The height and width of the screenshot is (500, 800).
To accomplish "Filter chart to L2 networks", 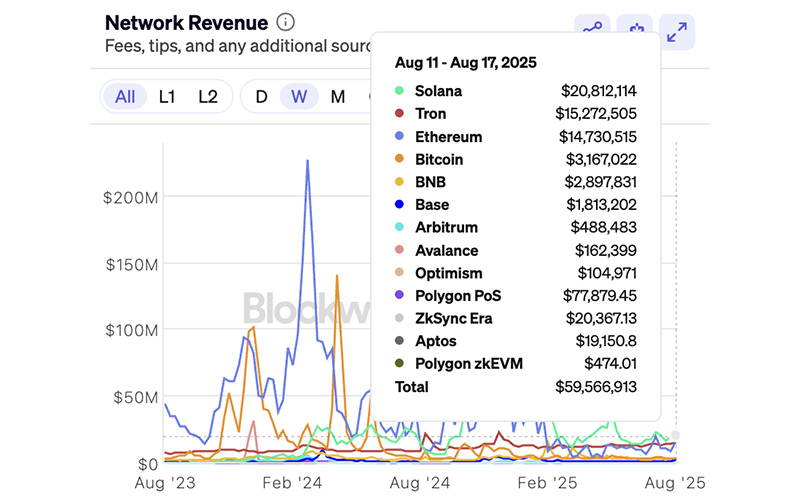I will pos(208,96).
